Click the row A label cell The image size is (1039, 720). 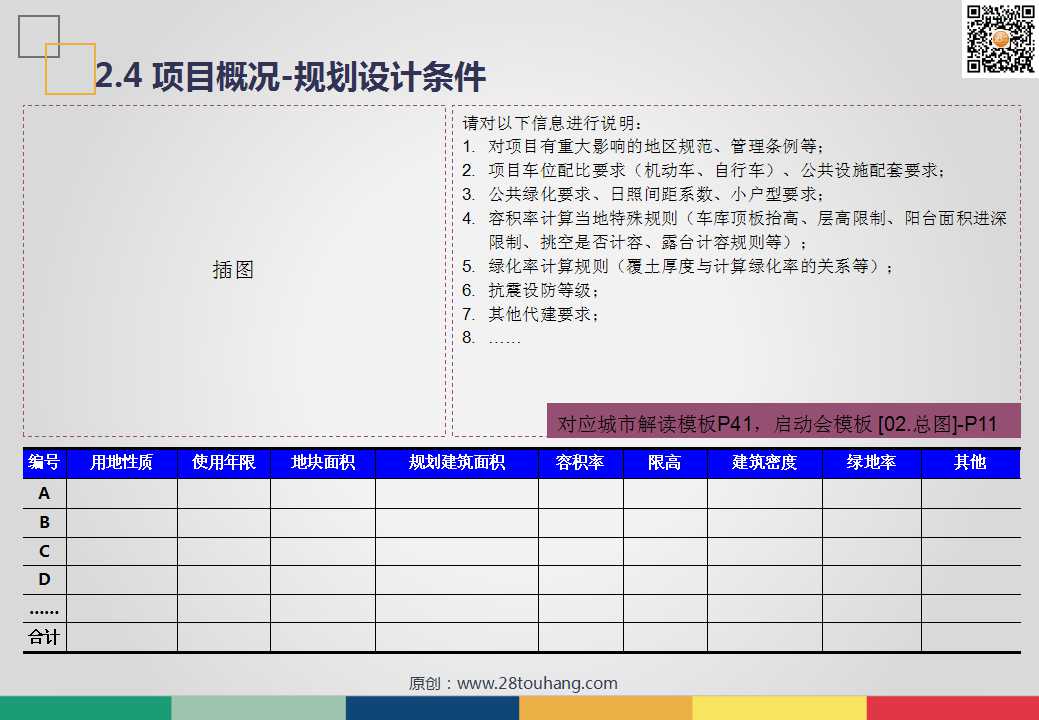[44, 493]
